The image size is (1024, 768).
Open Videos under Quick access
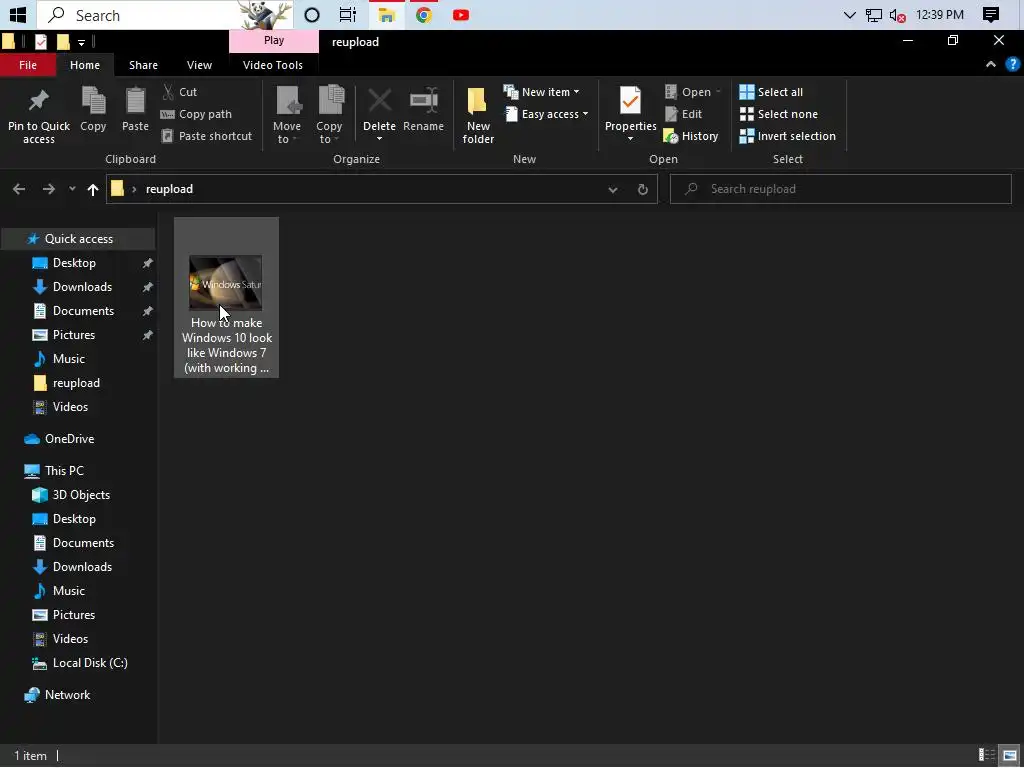coord(70,407)
